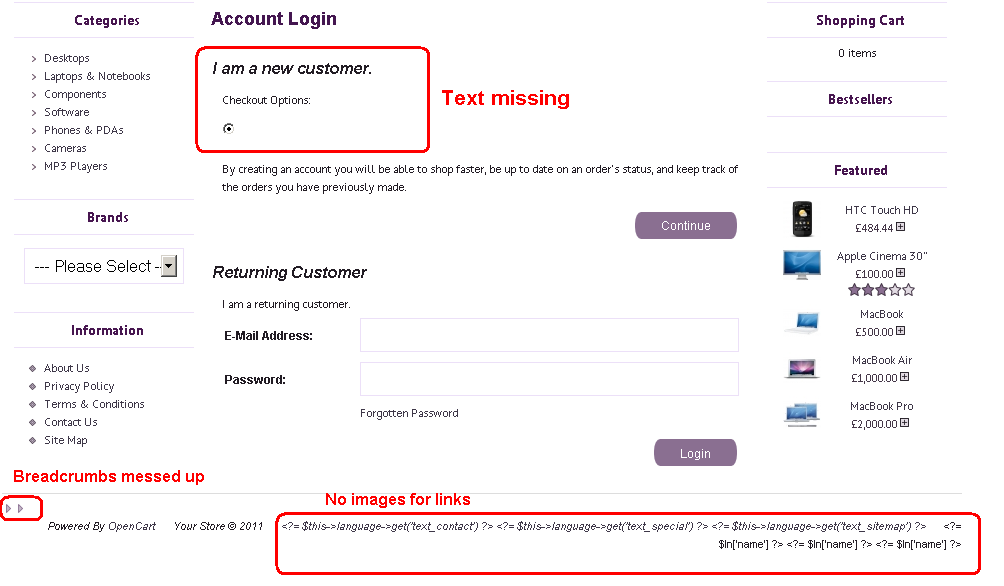Screen dimensions: 1004x586
Task: Open the MP3 Players category
Action: (76, 167)
